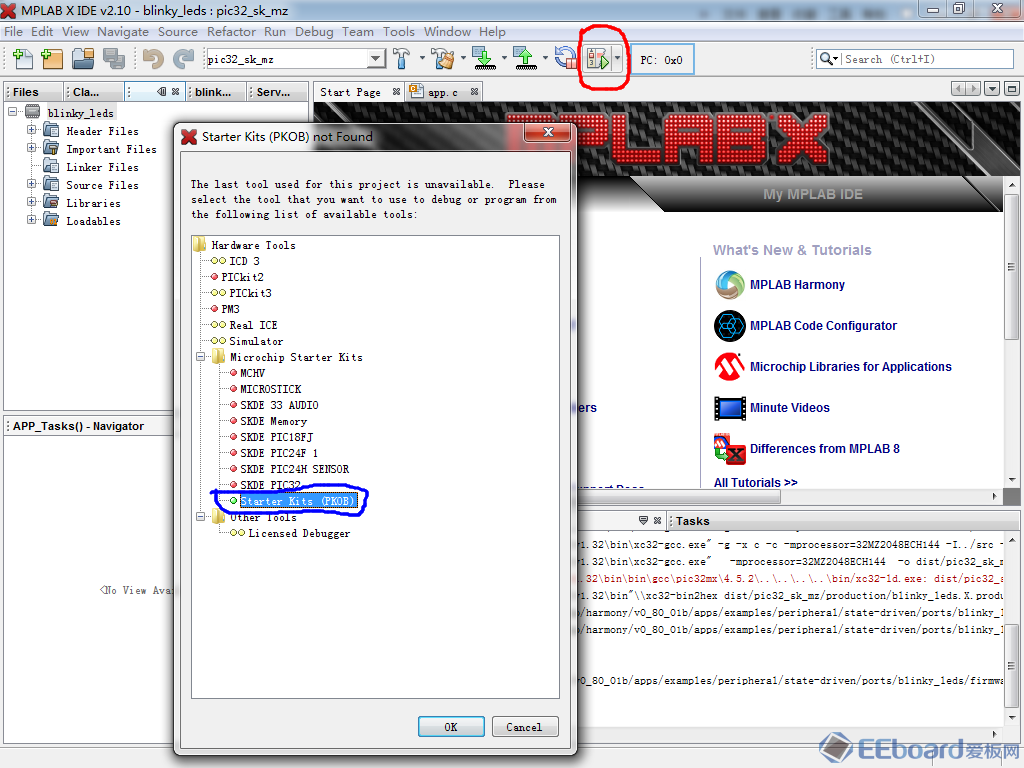Click the search magnifier icon
Image resolution: width=1024 pixels, height=768 pixels.
pos(827,59)
